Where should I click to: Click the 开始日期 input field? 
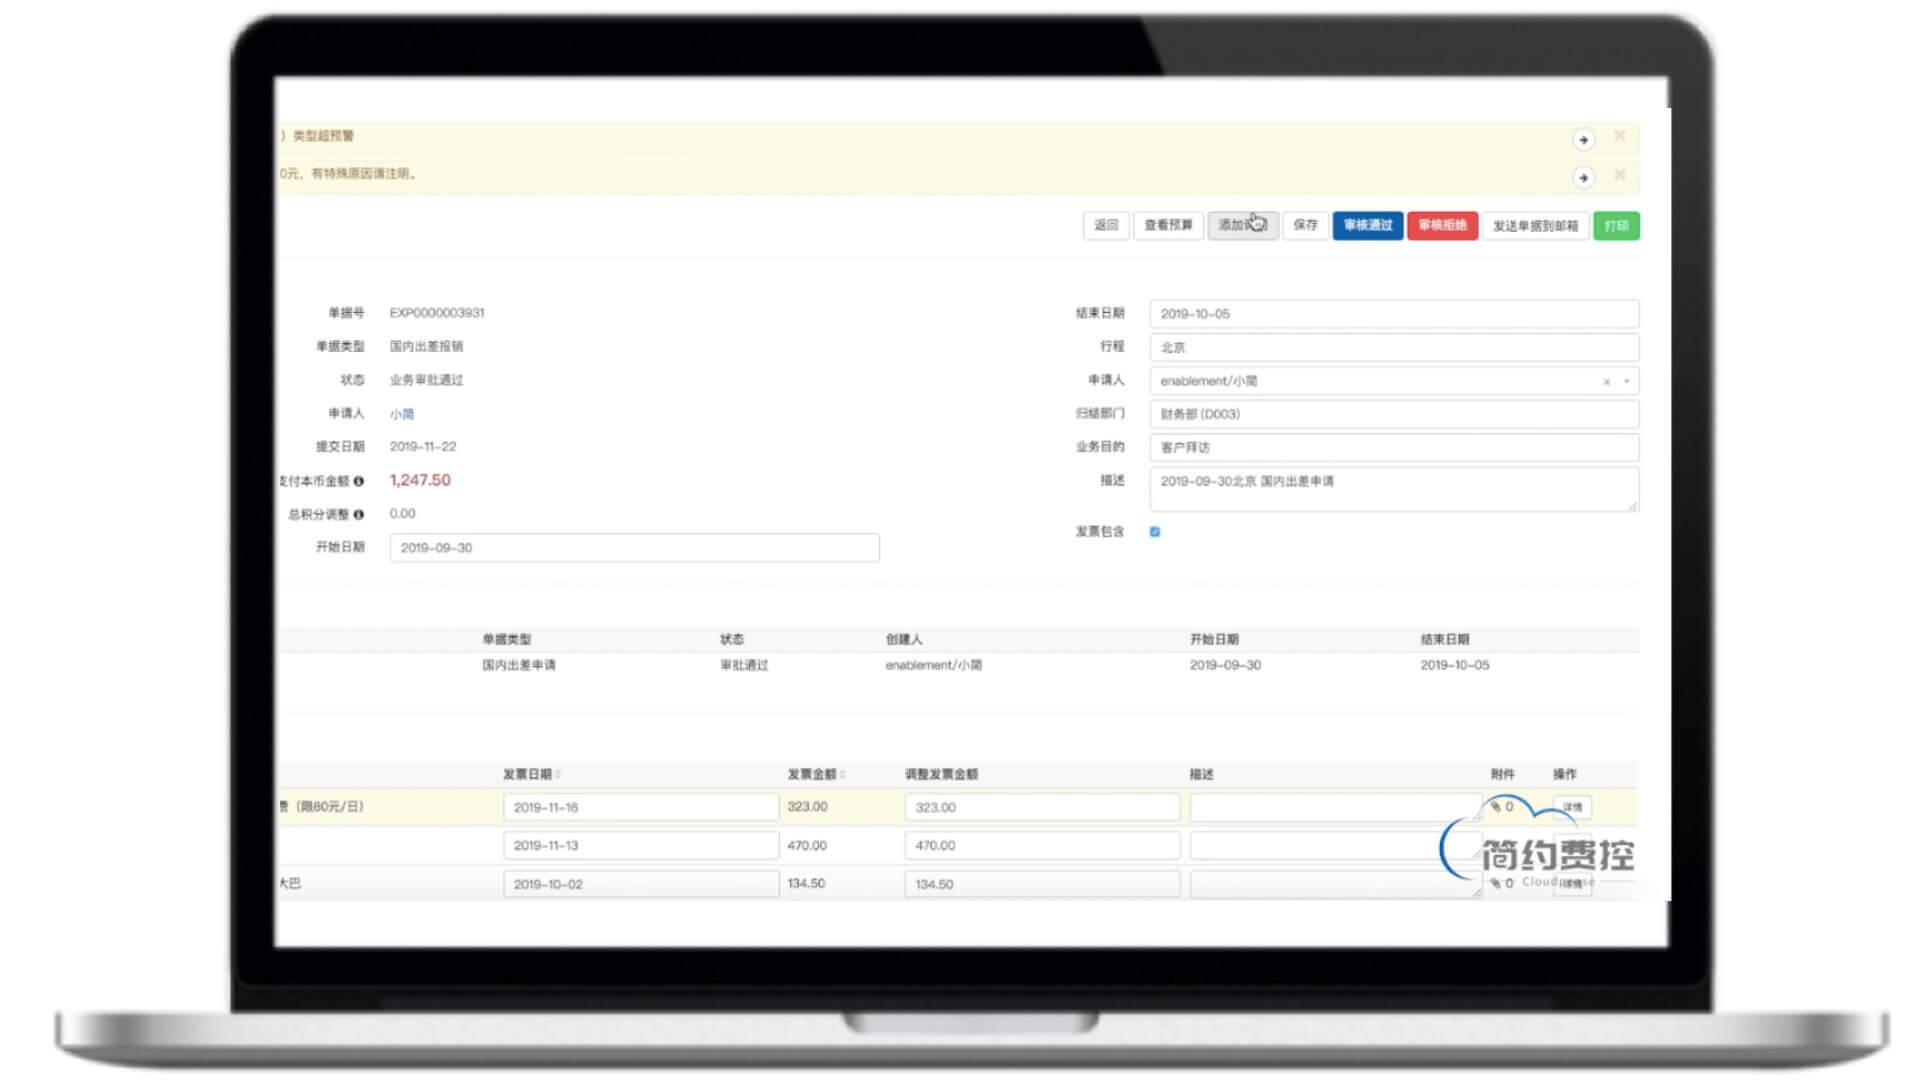tap(634, 548)
